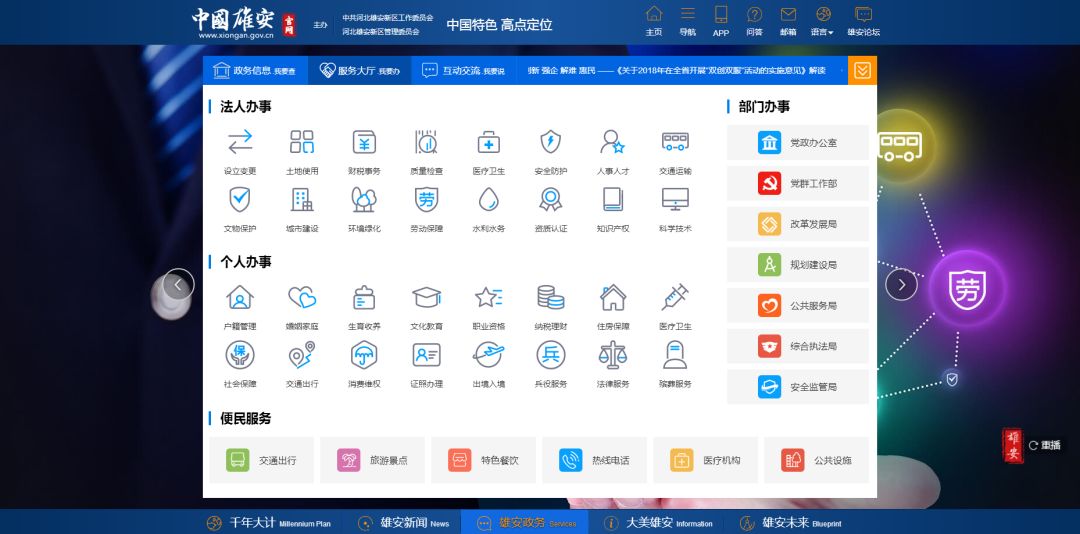
Task: Open the 水利水务 water drop icon
Action: click(488, 199)
